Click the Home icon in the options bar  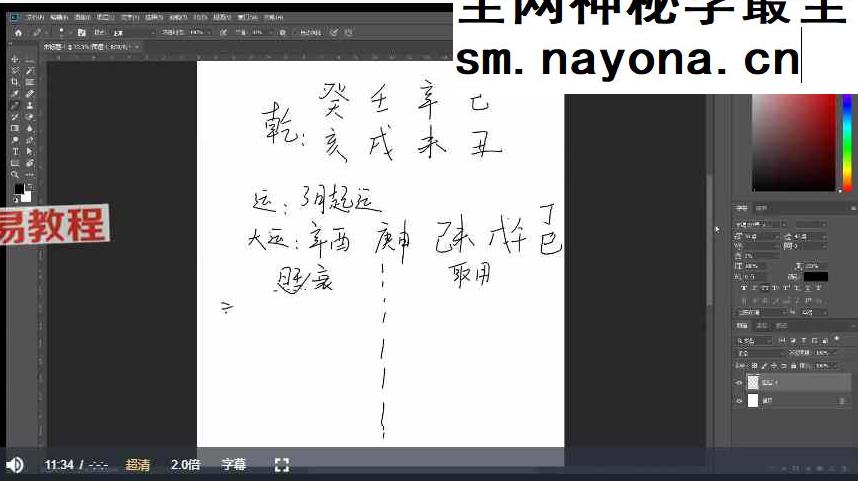18,33
